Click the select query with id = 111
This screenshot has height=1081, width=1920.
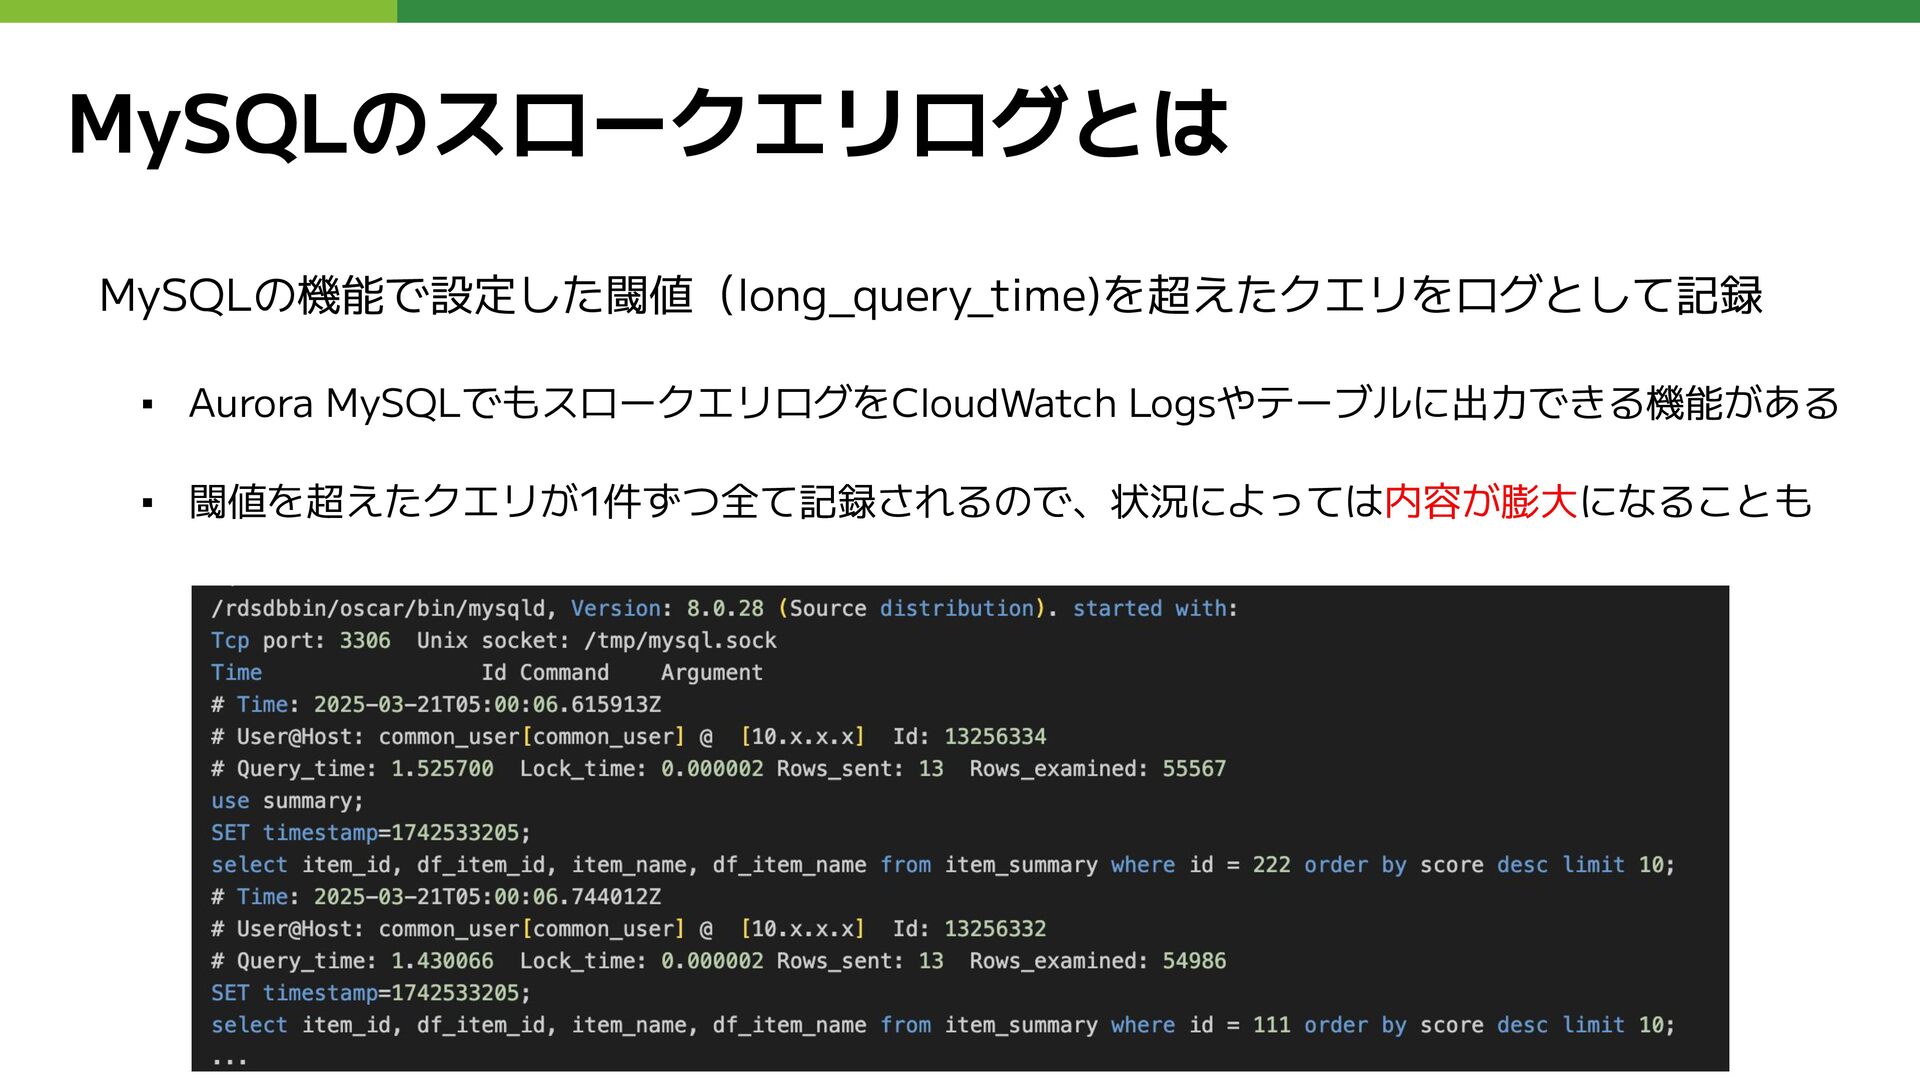coord(942,1025)
